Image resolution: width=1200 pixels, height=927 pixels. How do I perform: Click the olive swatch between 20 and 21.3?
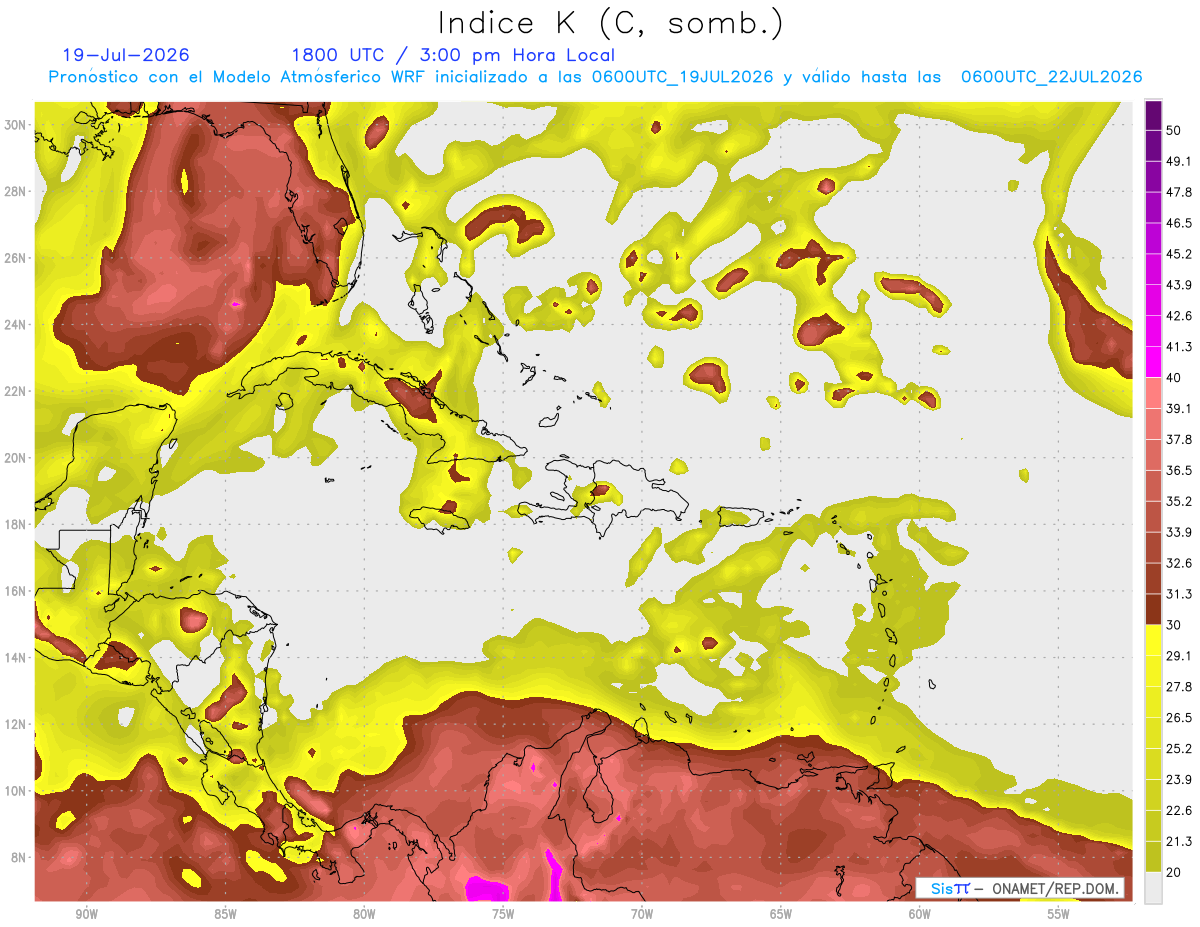click(1153, 856)
